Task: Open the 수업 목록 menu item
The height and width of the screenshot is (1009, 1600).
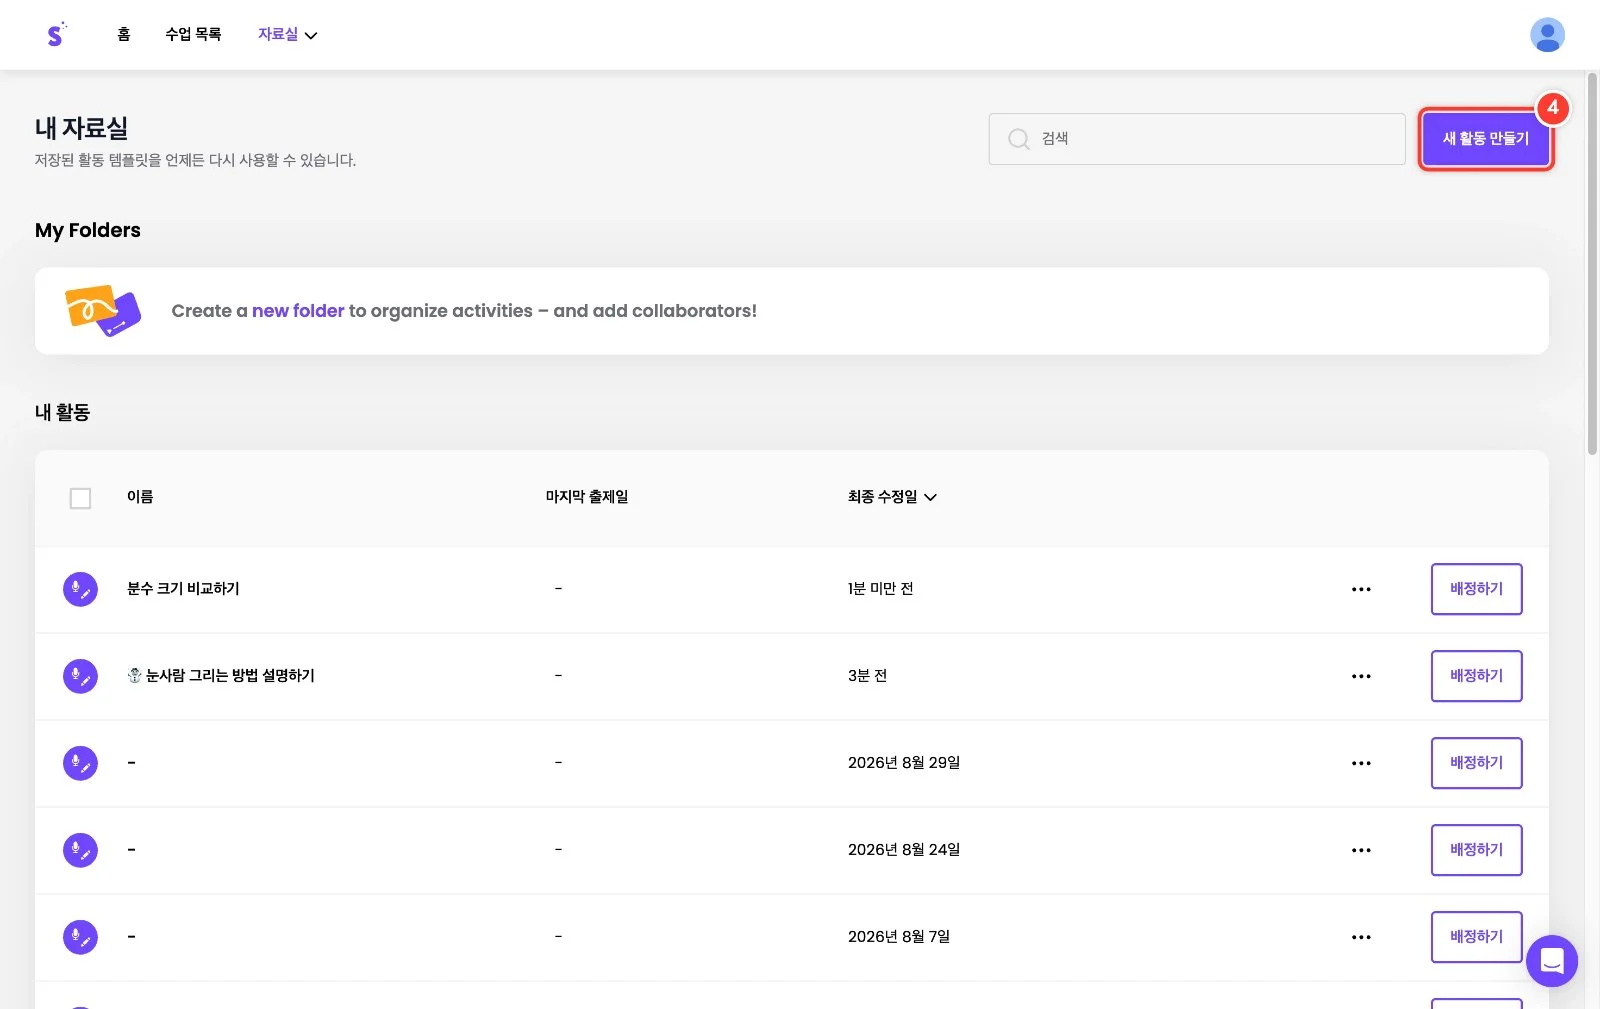Action: 193,34
